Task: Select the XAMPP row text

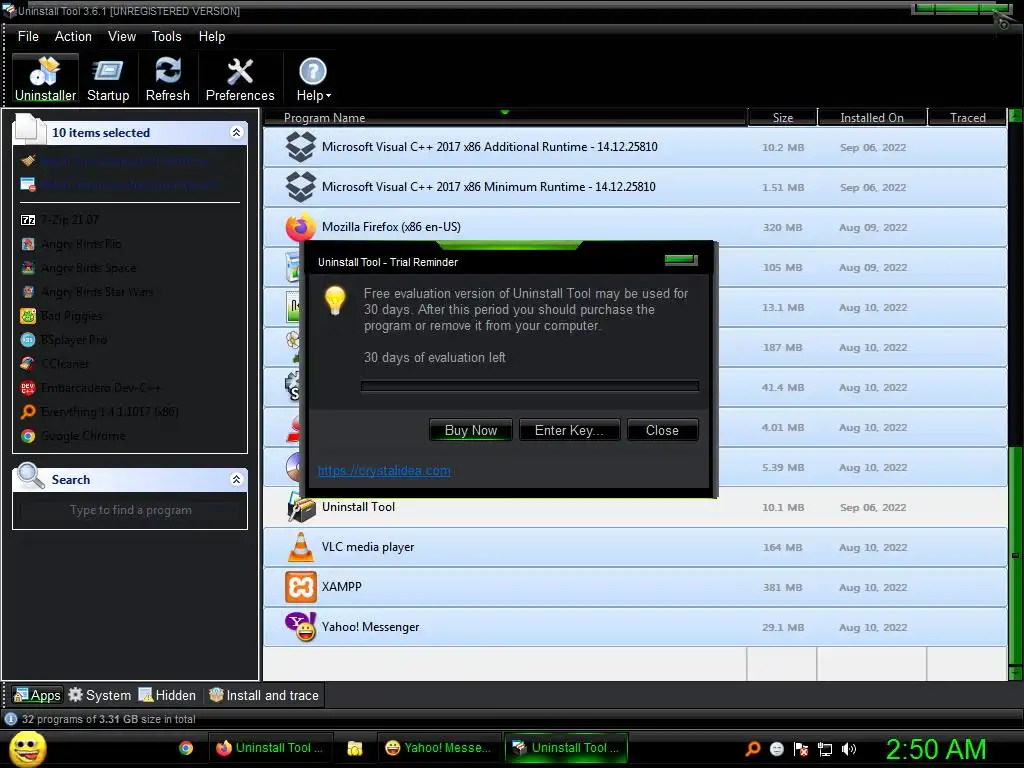Action: pyautogui.click(x=342, y=586)
